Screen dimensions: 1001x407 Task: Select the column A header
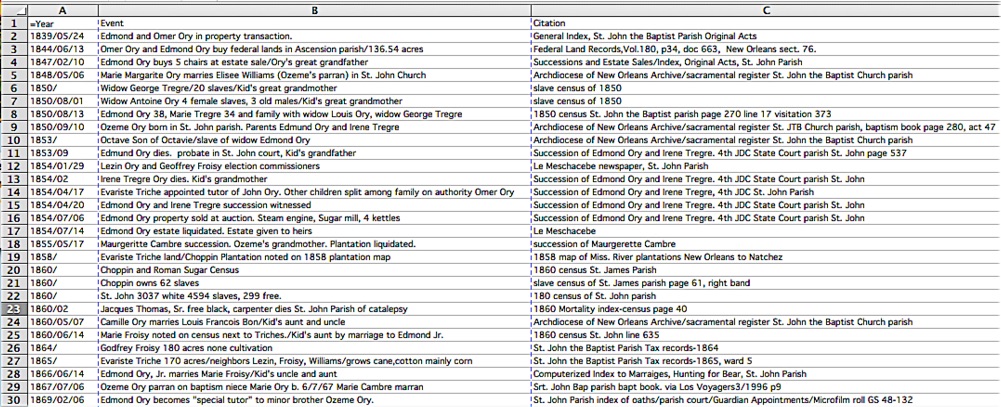62,8
